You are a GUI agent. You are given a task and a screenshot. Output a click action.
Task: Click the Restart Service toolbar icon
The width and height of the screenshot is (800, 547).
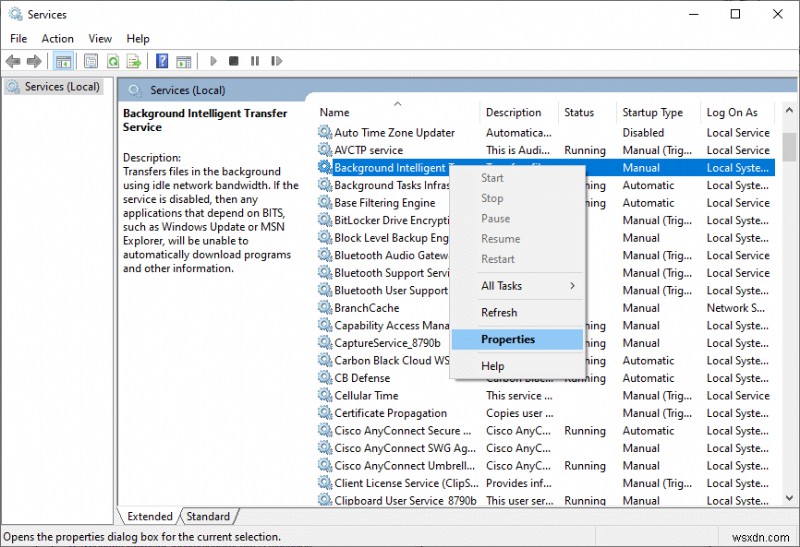tap(276, 61)
